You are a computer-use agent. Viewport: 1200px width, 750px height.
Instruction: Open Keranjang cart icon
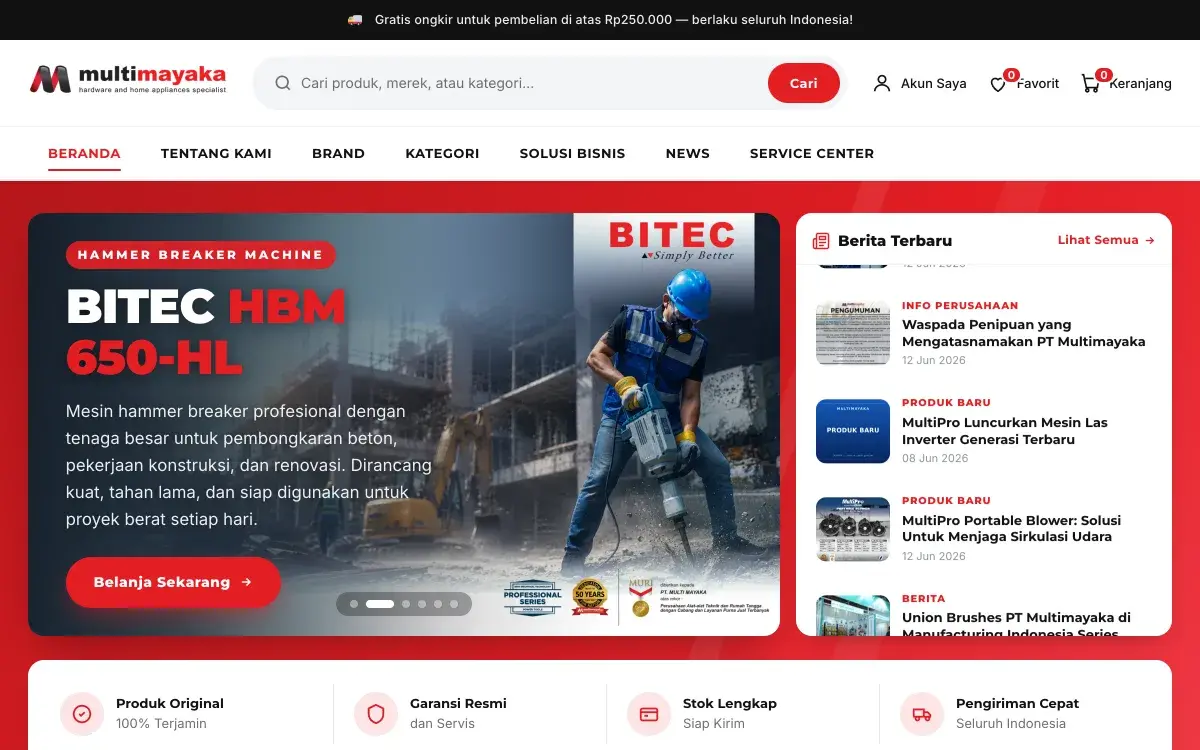(x=1090, y=84)
